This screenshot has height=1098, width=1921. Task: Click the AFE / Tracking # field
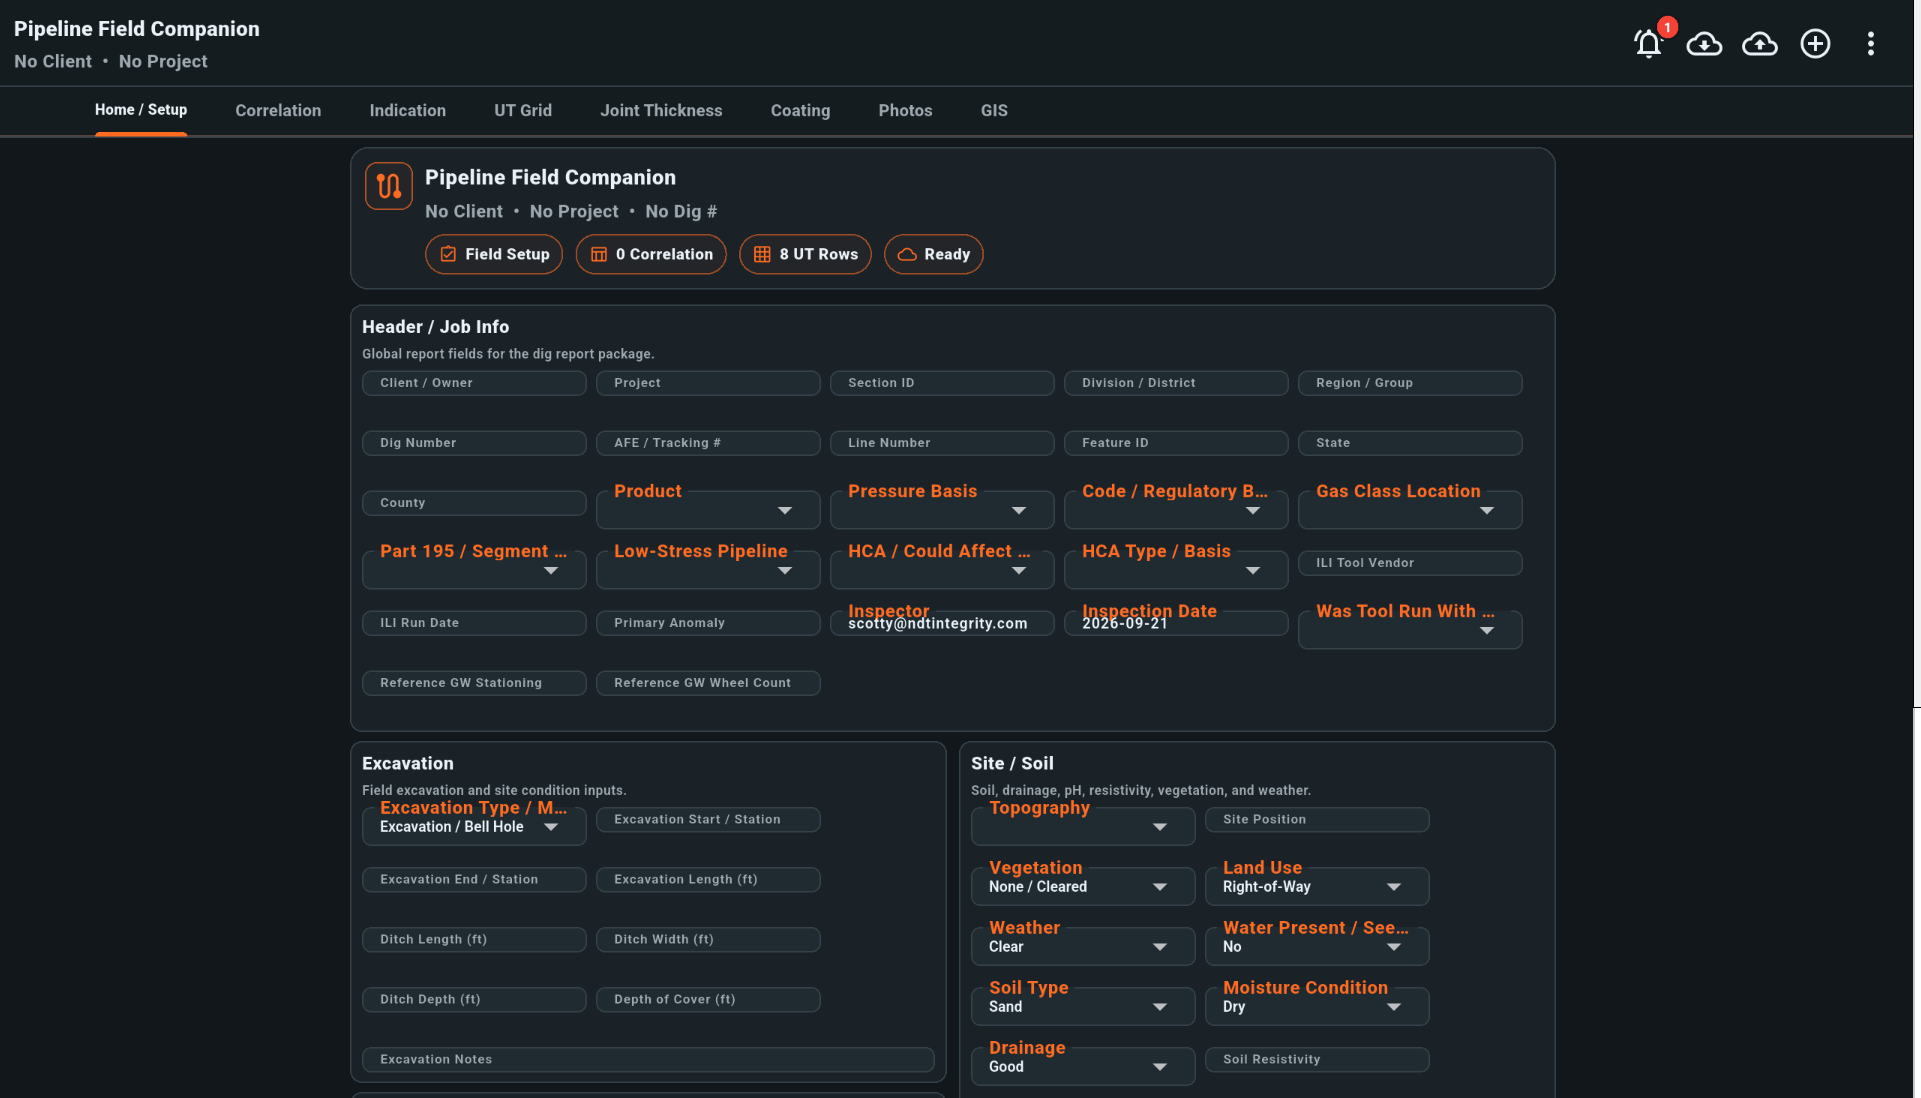click(708, 443)
